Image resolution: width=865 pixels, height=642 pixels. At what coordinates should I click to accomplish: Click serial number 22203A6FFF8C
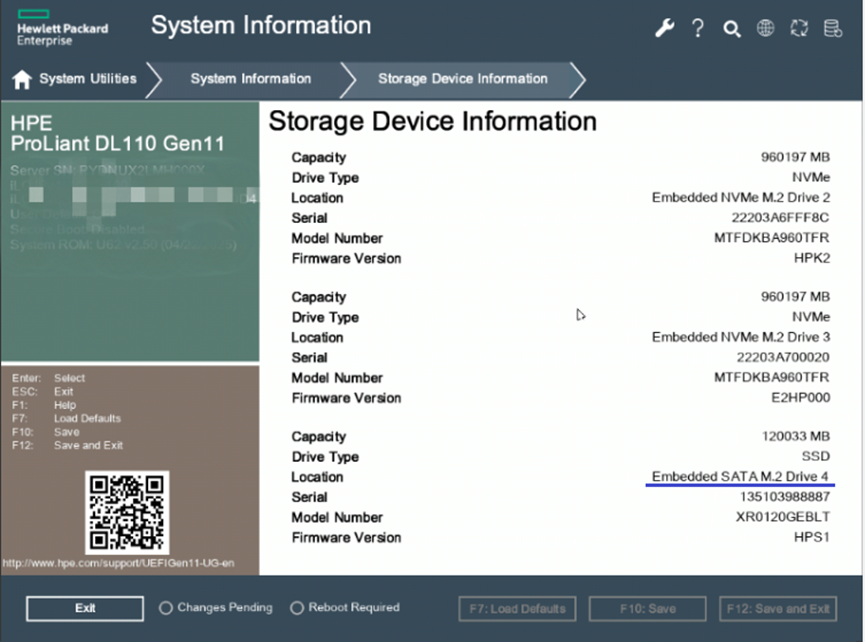click(x=780, y=218)
